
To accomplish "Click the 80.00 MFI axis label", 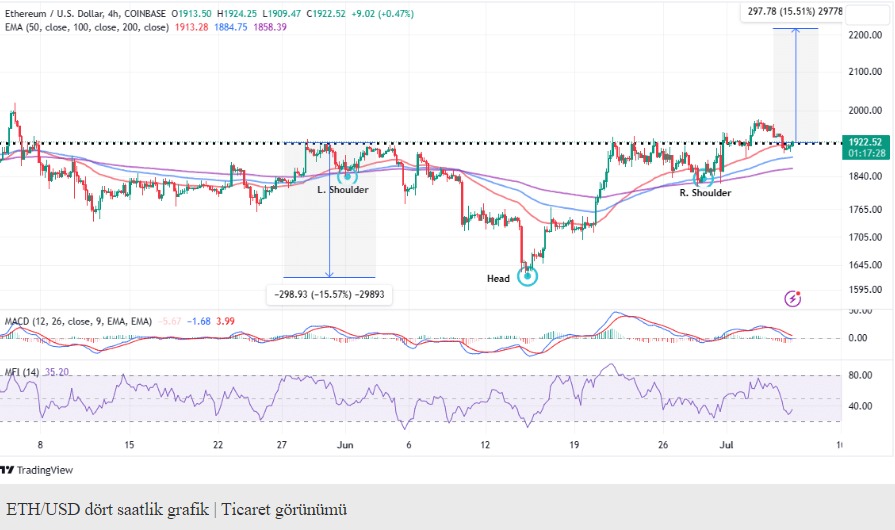I will [x=860, y=375].
